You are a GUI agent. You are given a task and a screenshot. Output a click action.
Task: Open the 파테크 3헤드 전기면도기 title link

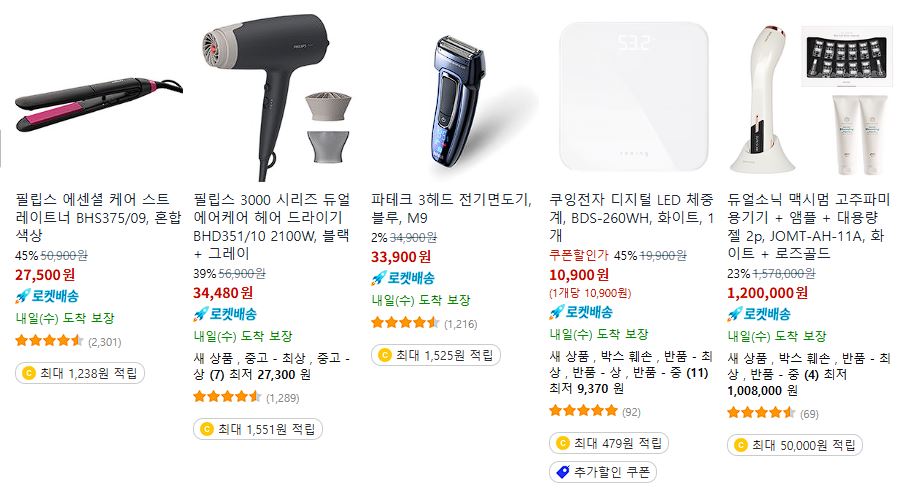(451, 208)
